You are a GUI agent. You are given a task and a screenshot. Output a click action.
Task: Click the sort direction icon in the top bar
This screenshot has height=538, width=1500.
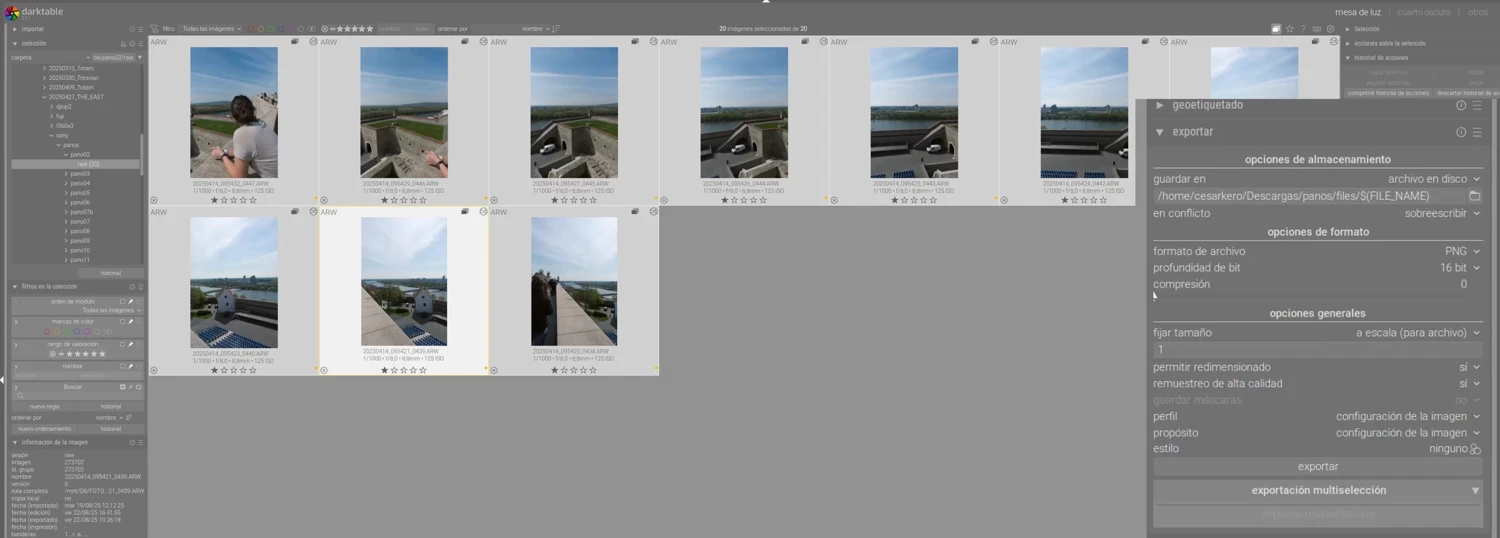(556, 29)
